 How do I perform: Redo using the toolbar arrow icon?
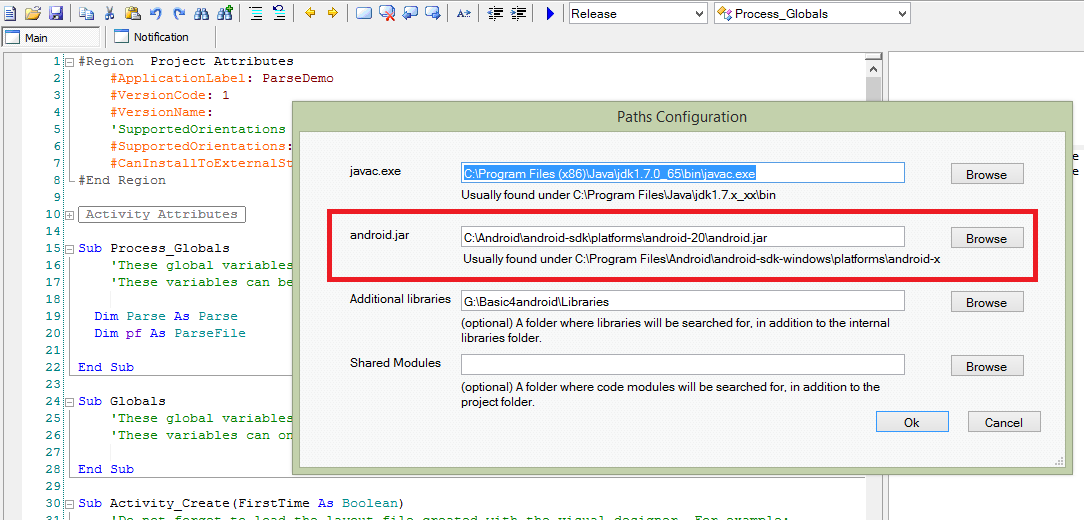[179, 13]
